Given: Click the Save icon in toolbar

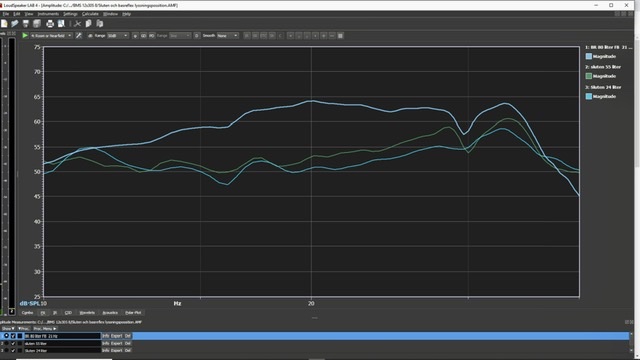Looking at the screenshot, I should [26, 24].
